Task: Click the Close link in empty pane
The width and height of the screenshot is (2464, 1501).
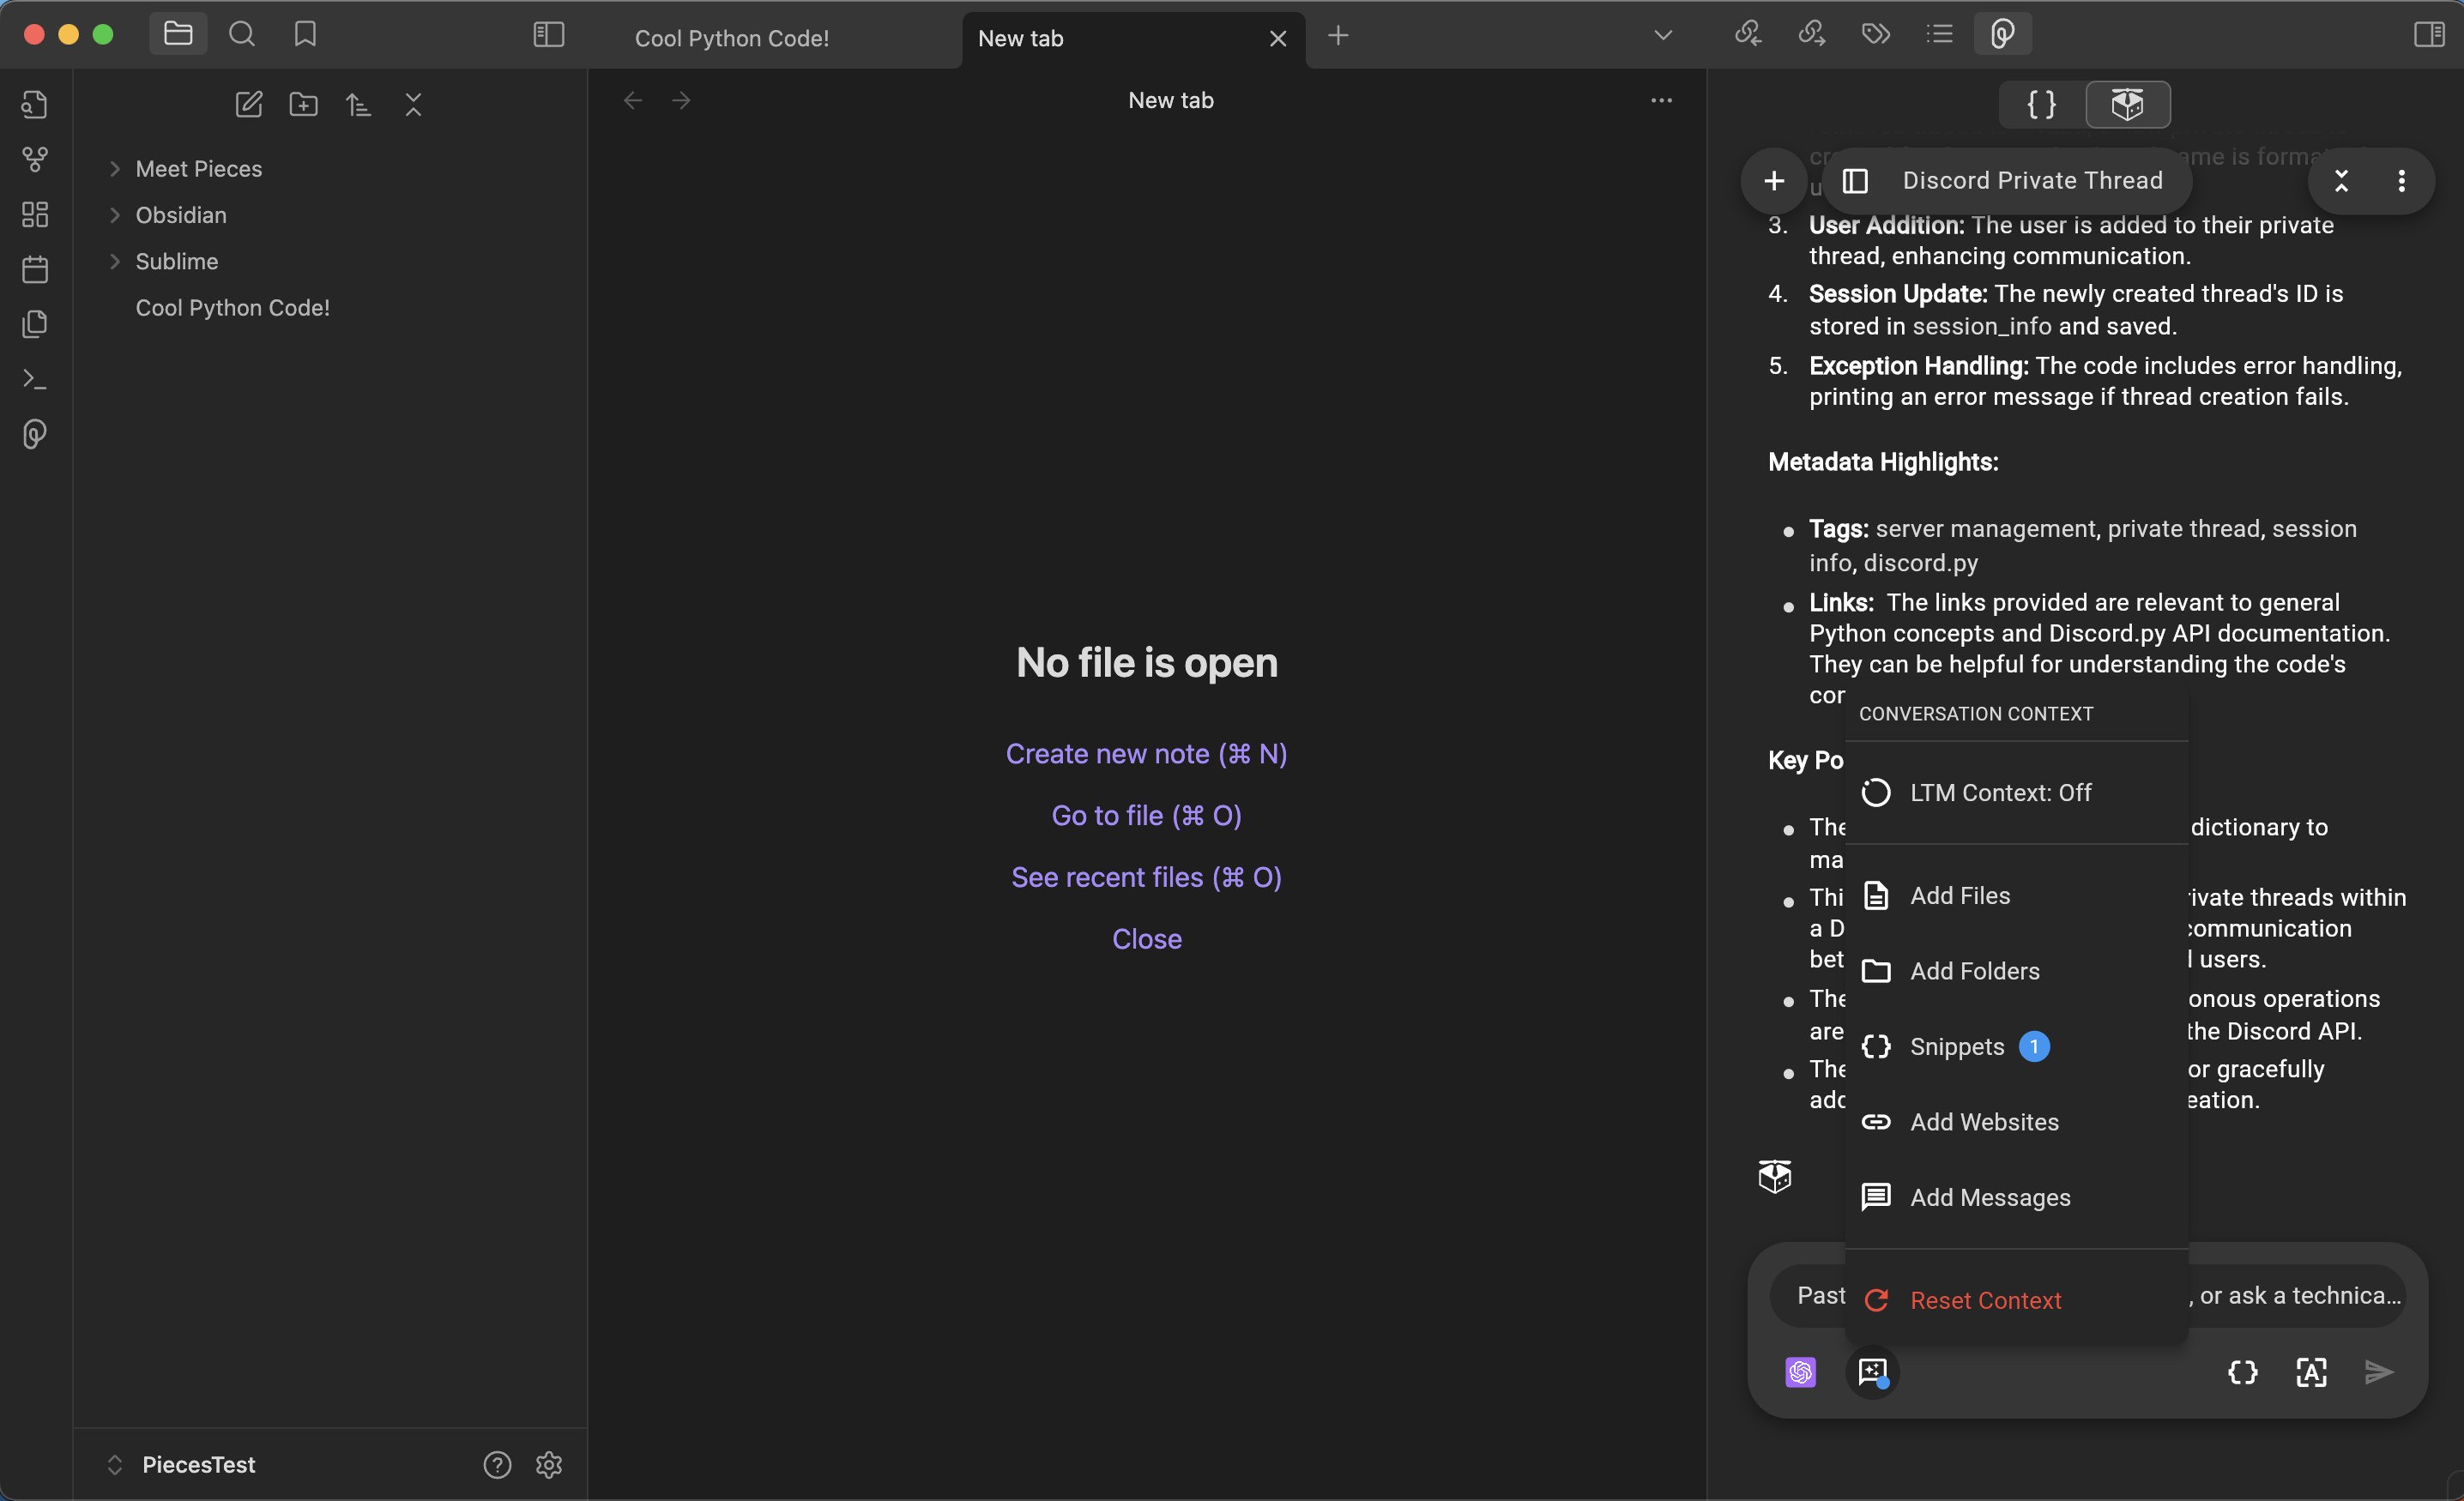Action: (1147, 939)
